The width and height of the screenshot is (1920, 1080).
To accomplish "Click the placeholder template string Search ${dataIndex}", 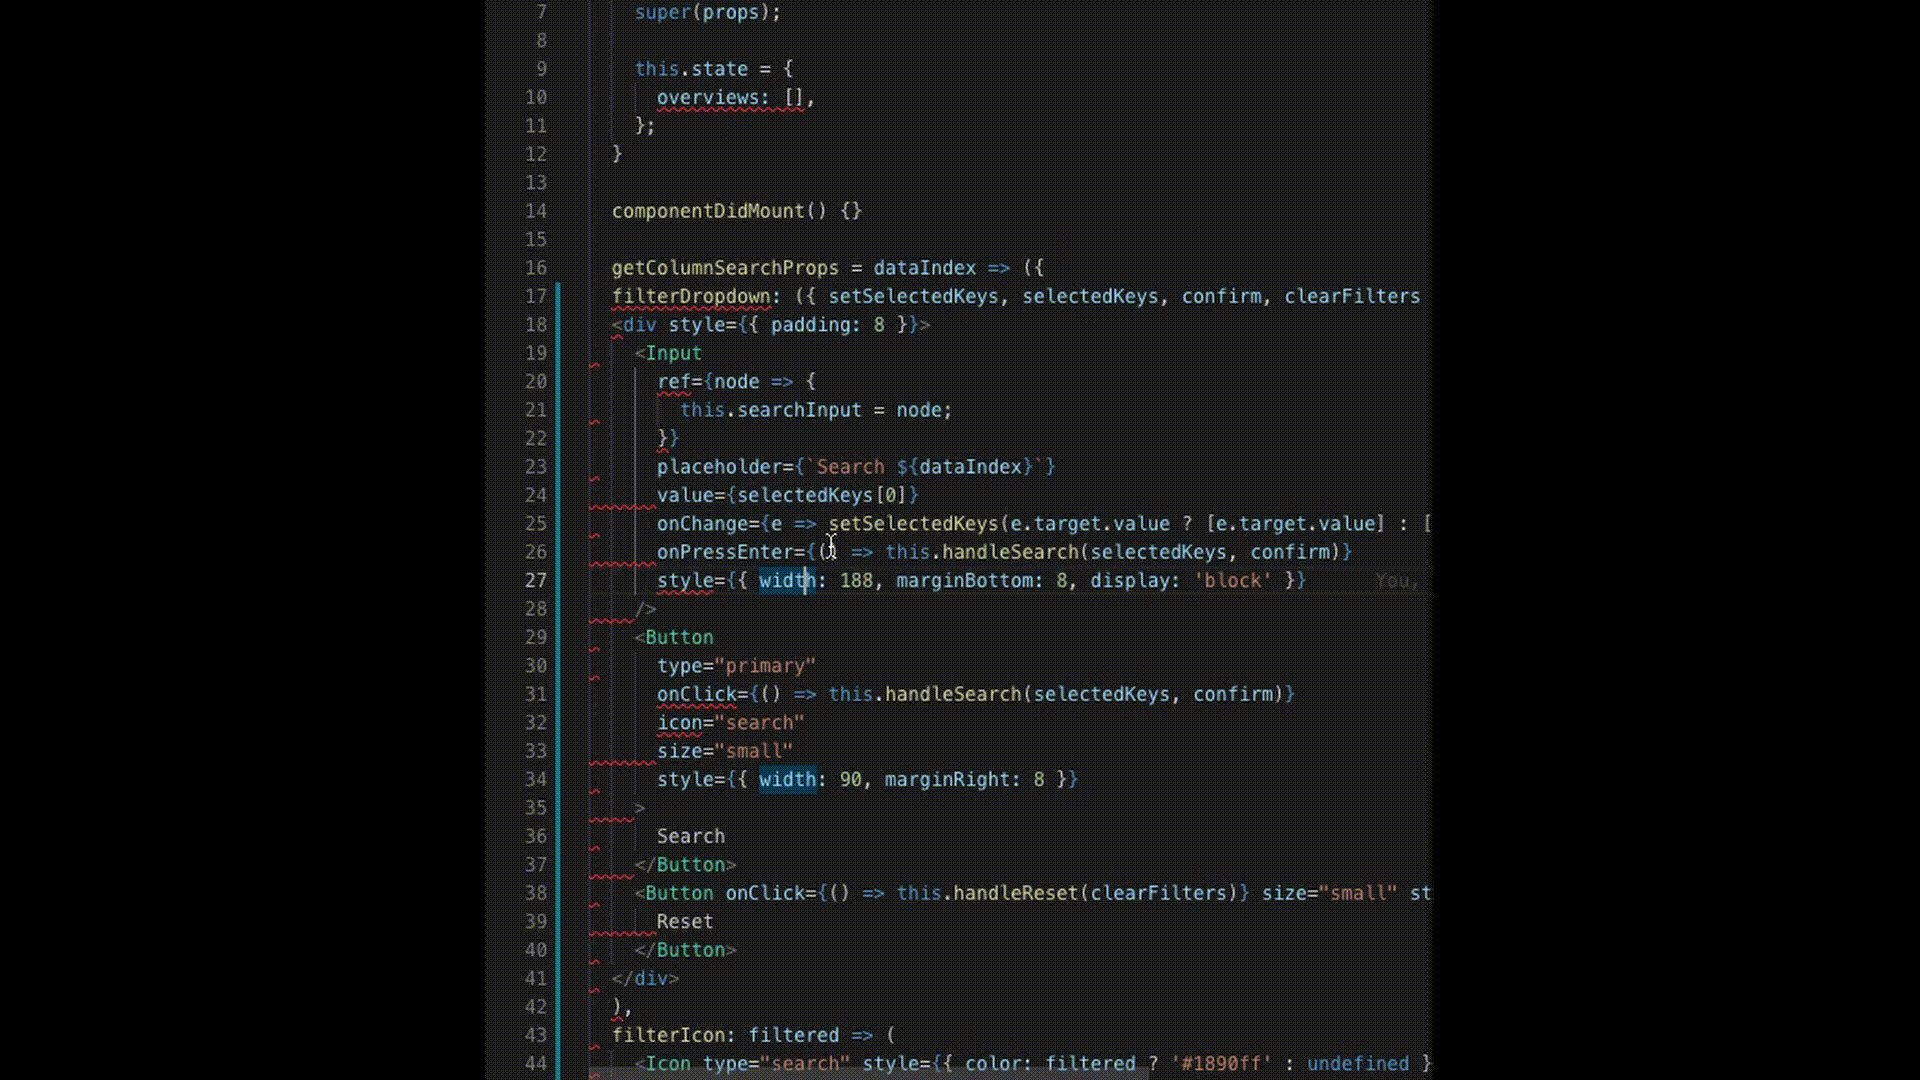I will [925, 466].
